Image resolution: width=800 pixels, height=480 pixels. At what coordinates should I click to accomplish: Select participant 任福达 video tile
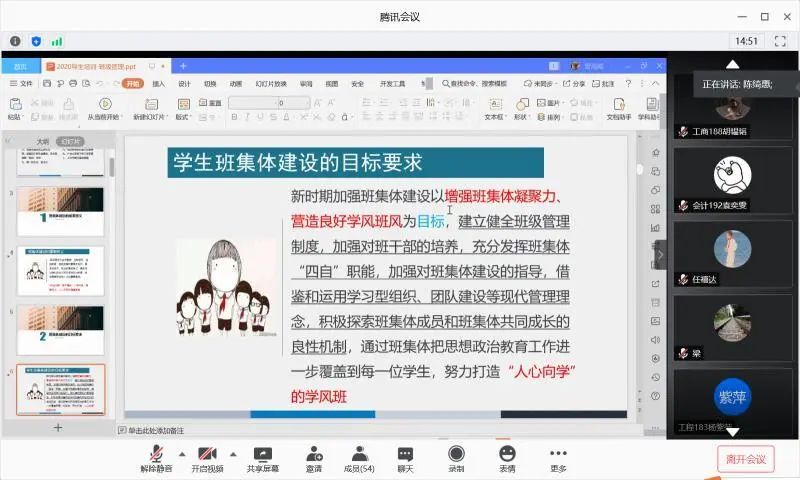click(732, 255)
